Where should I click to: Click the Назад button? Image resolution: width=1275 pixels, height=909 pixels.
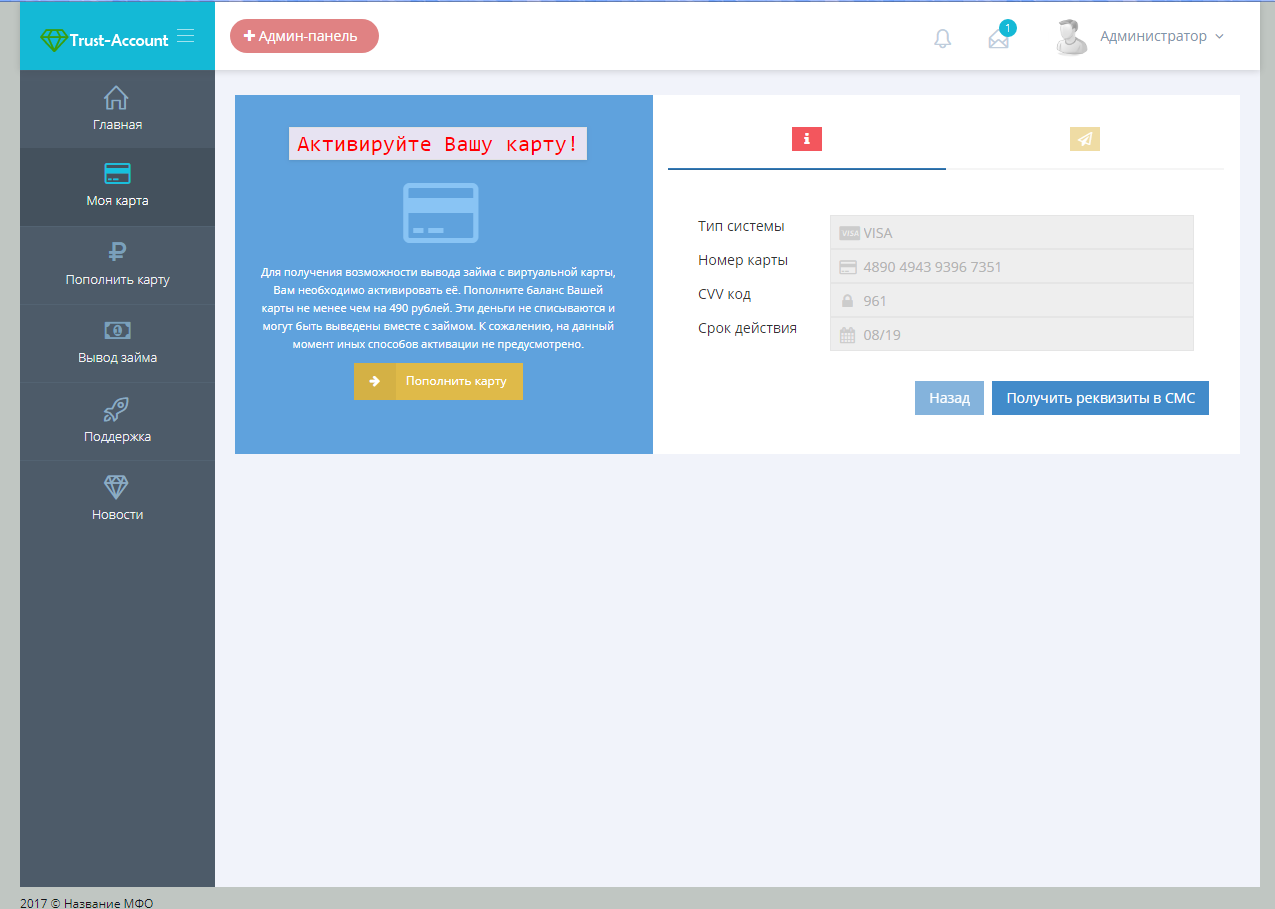(x=949, y=398)
